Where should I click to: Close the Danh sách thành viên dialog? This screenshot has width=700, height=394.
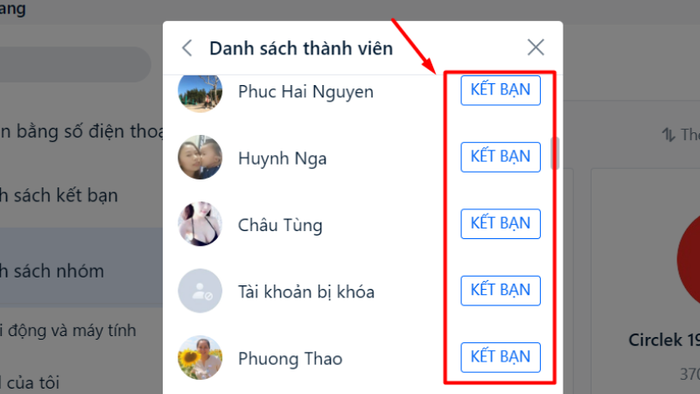pos(535,47)
